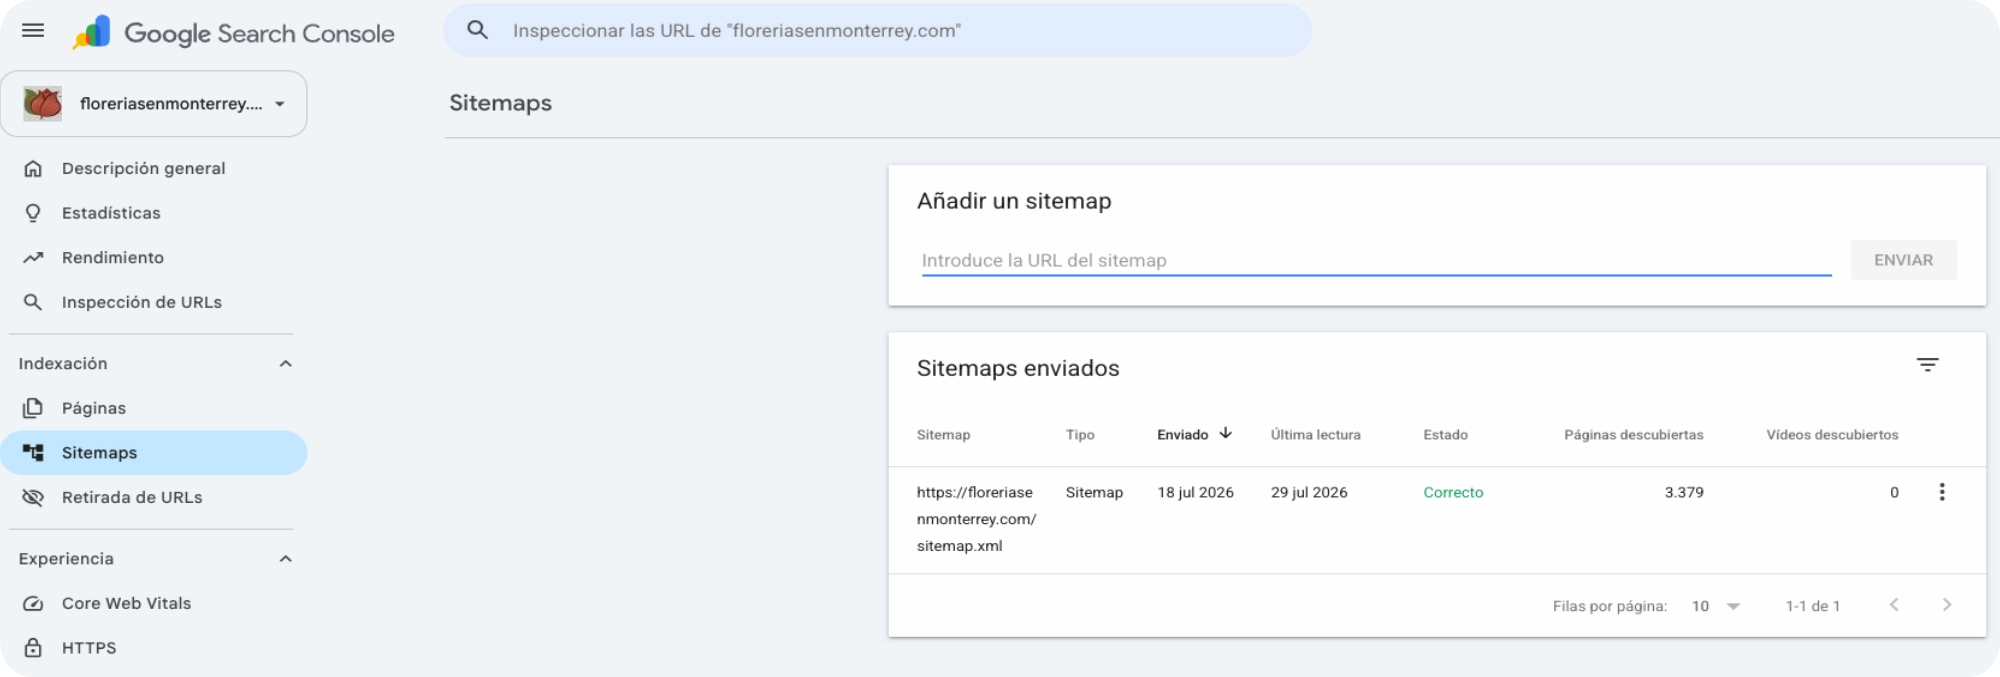Screen dimensions: 2000x677
Task: Click the sitemap tree icon in sidebar
Action: (x=33, y=453)
